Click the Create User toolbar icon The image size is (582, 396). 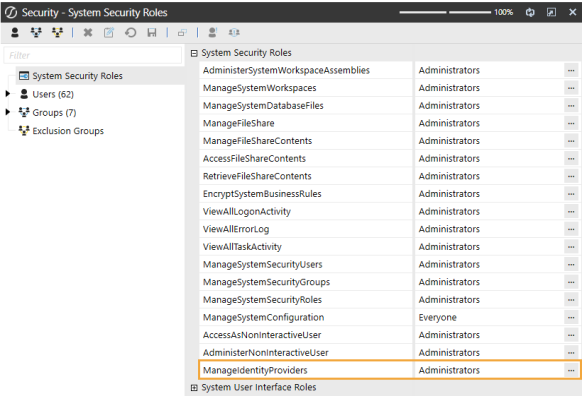tap(15, 33)
